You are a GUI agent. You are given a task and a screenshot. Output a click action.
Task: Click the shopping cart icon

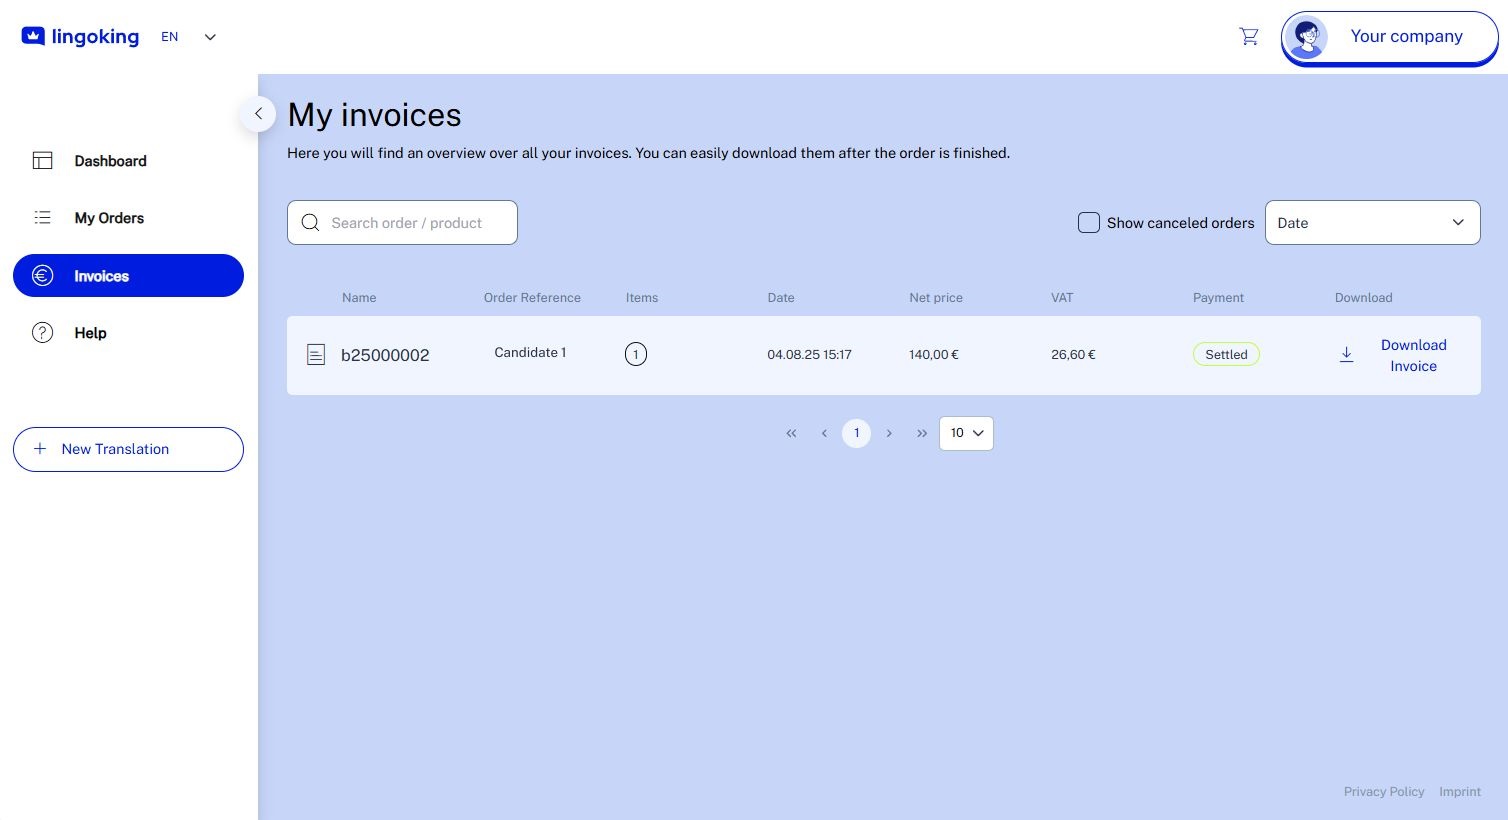pos(1249,36)
